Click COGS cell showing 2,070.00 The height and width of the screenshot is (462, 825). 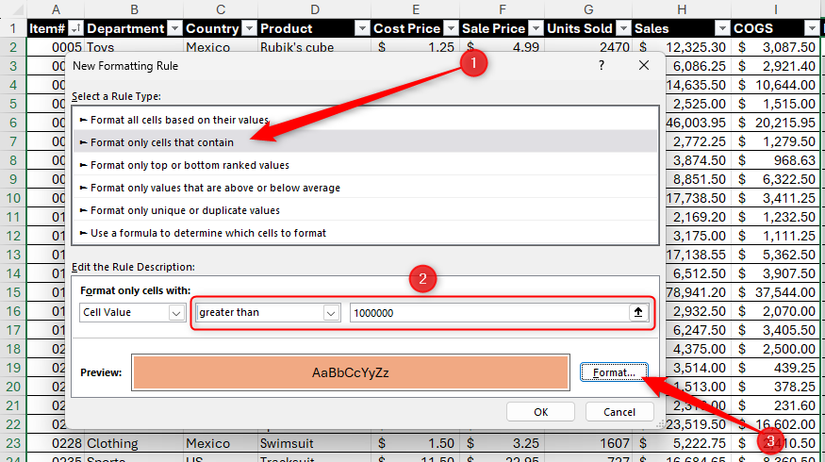[776, 311]
